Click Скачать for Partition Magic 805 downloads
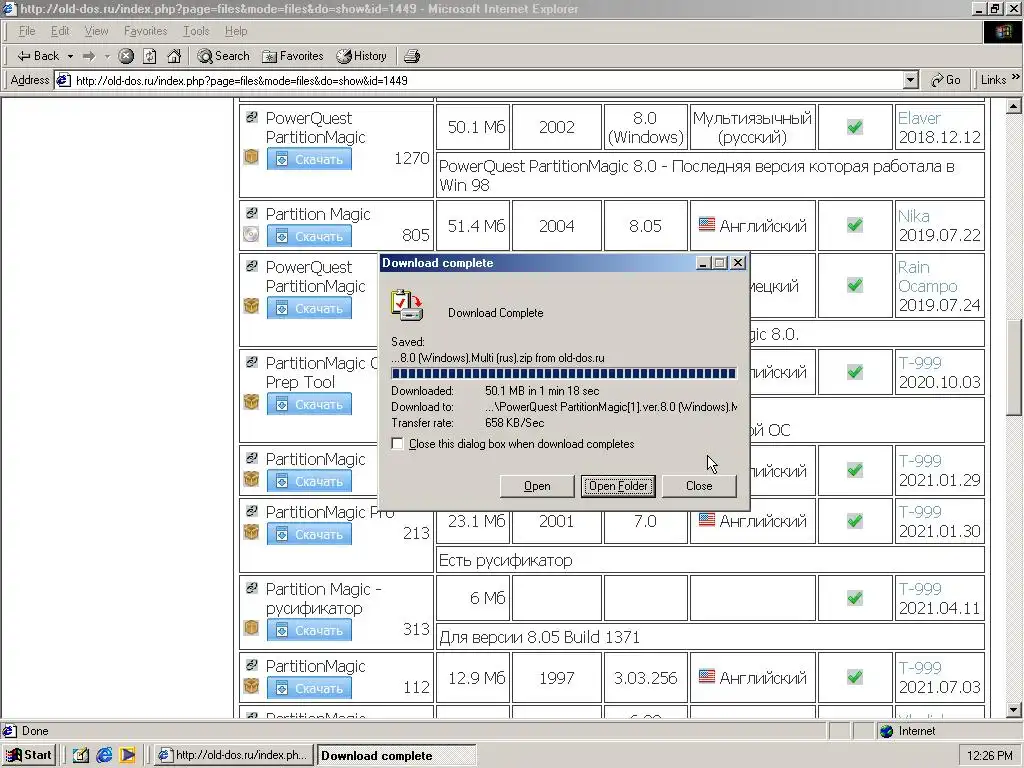The width and height of the screenshot is (1024, 768). (309, 236)
